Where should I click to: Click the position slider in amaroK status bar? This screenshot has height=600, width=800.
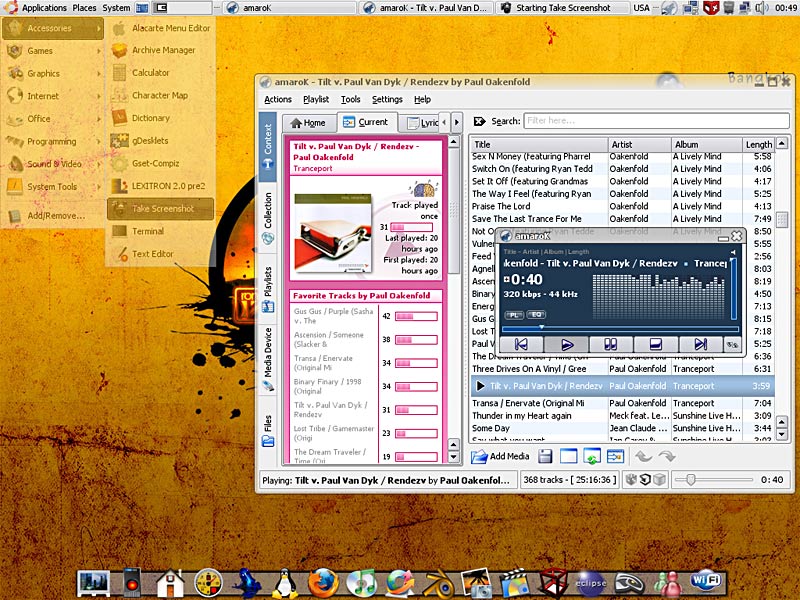[x=713, y=480]
